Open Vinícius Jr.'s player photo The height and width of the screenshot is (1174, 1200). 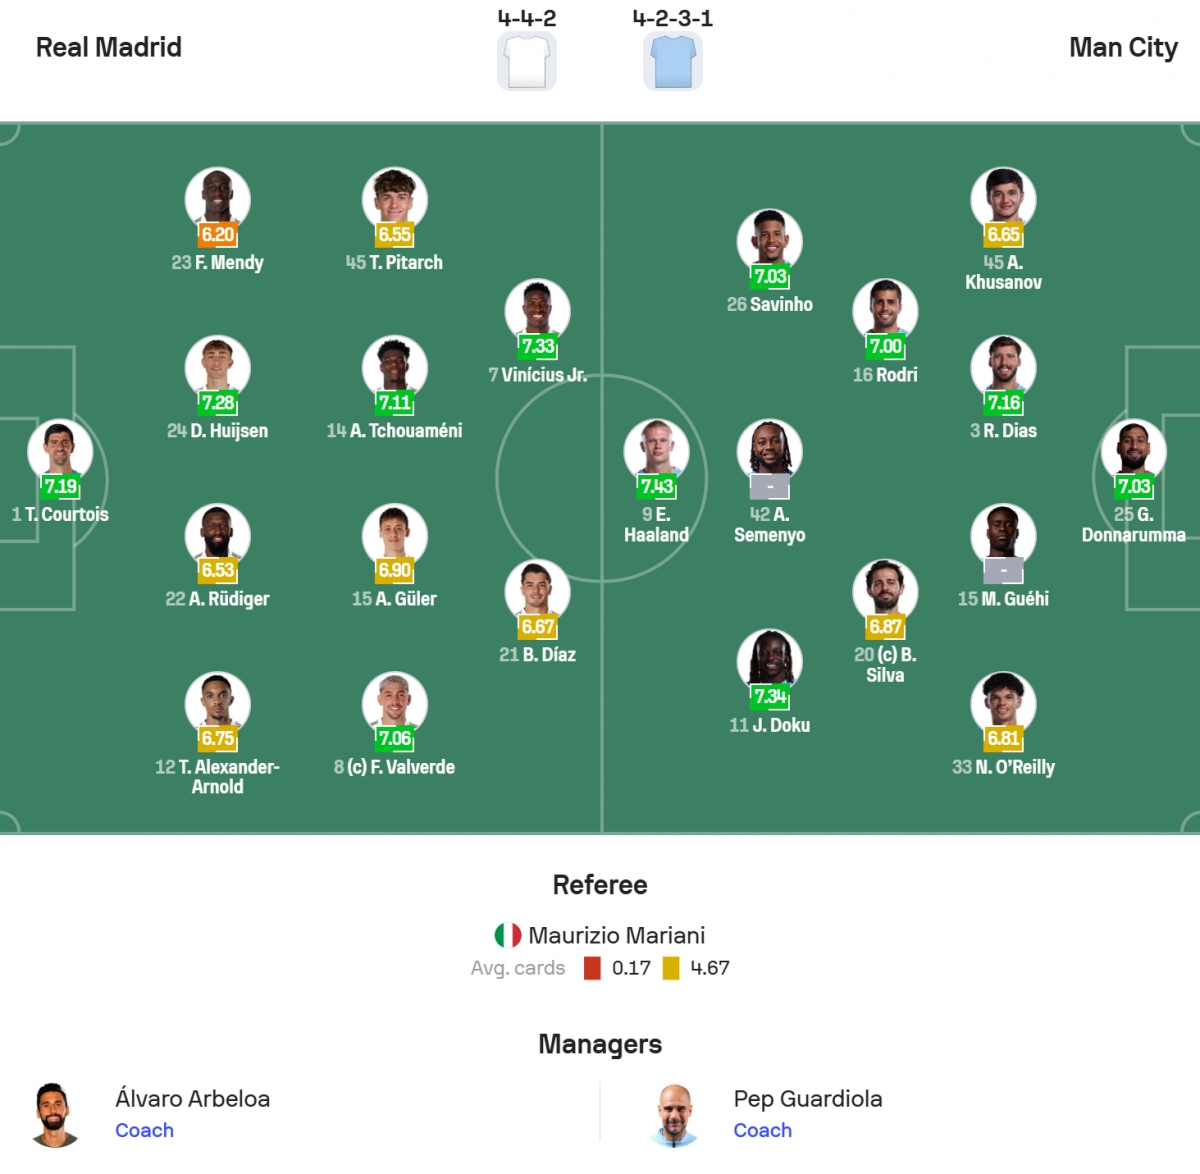(538, 310)
